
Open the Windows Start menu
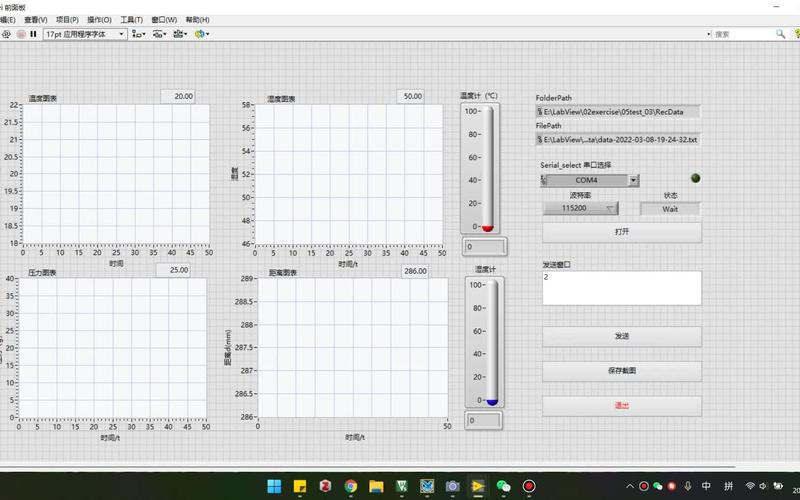274,486
